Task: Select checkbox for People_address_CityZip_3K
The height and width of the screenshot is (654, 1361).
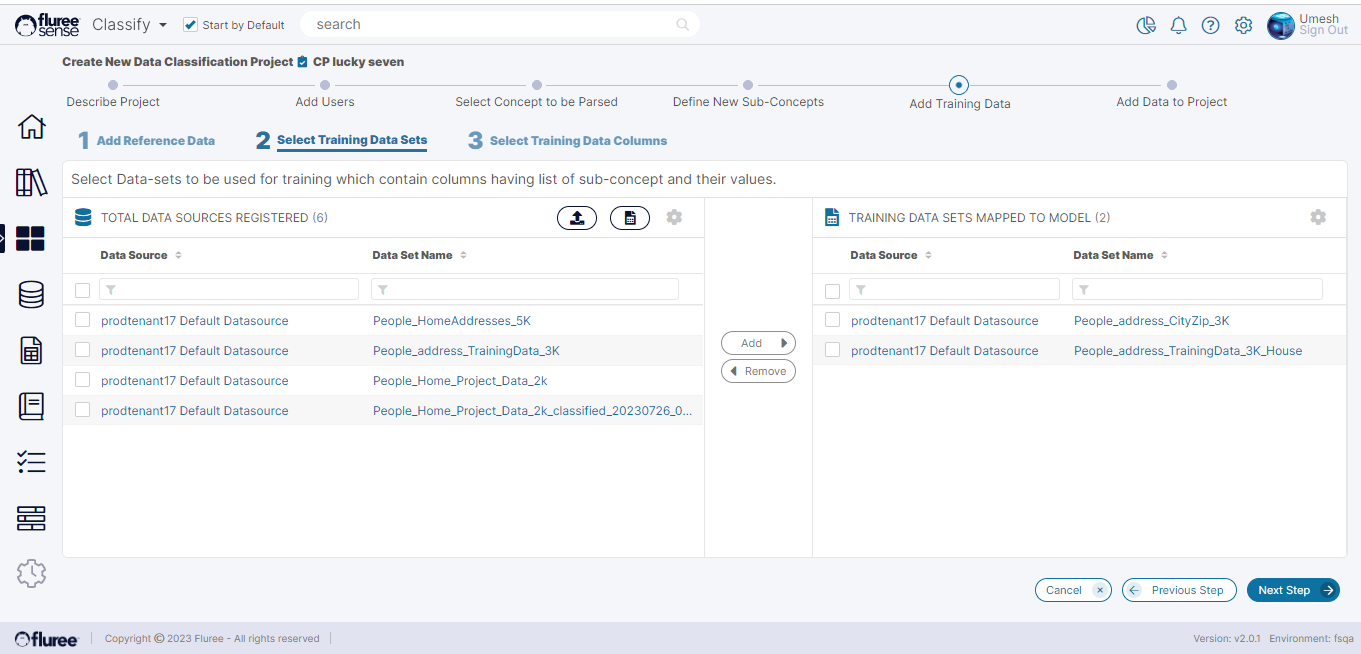Action: 832,321
